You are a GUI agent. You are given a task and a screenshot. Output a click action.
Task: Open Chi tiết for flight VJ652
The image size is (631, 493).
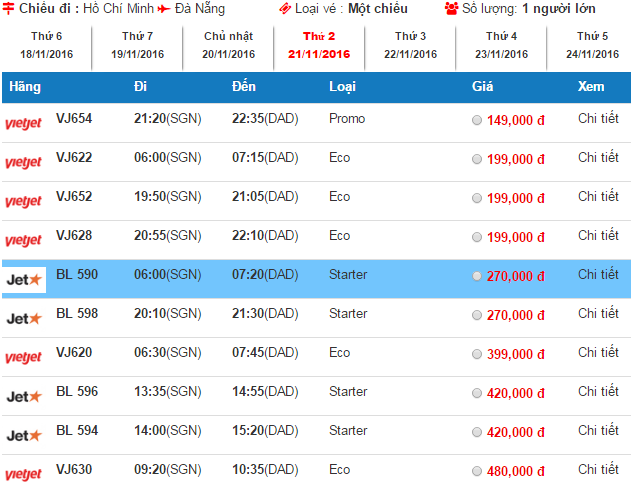coord(598,196)
